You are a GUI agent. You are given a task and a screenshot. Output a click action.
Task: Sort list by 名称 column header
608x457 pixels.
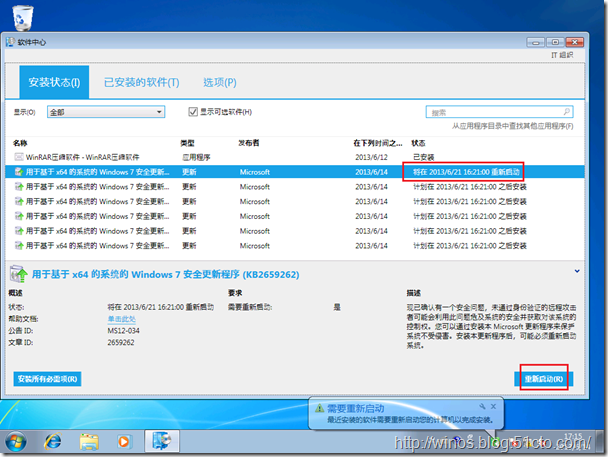pos(20,143)
